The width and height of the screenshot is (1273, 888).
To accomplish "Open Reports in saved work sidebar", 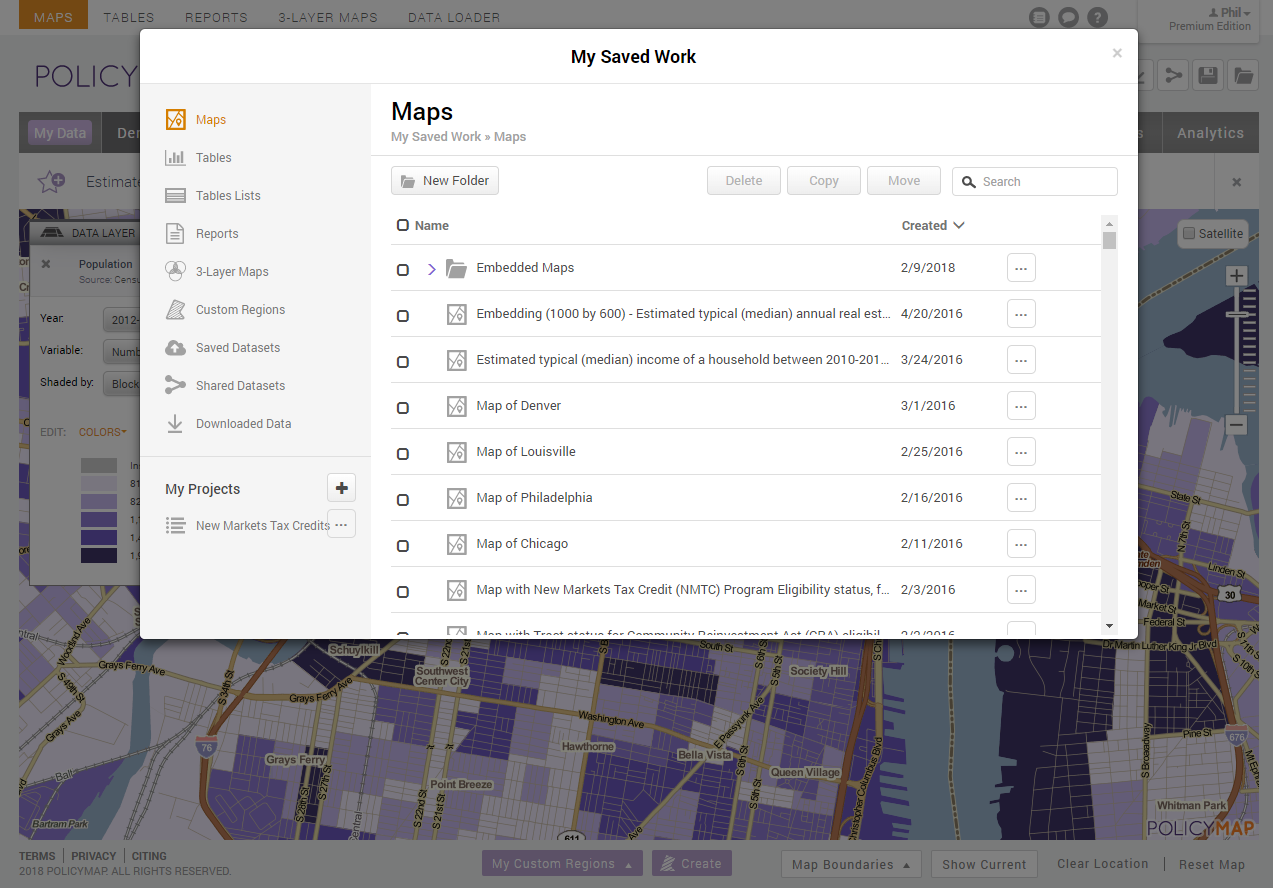I will click(202, 234).
